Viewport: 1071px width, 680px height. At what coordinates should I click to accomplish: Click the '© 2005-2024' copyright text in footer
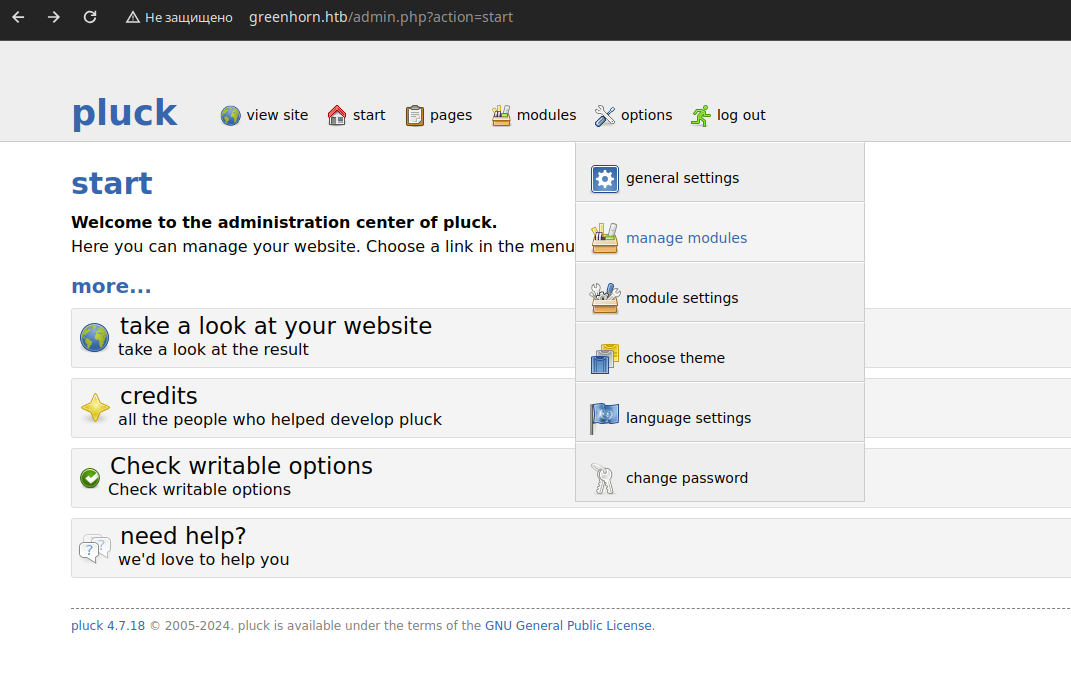click(x=191, y=626)
